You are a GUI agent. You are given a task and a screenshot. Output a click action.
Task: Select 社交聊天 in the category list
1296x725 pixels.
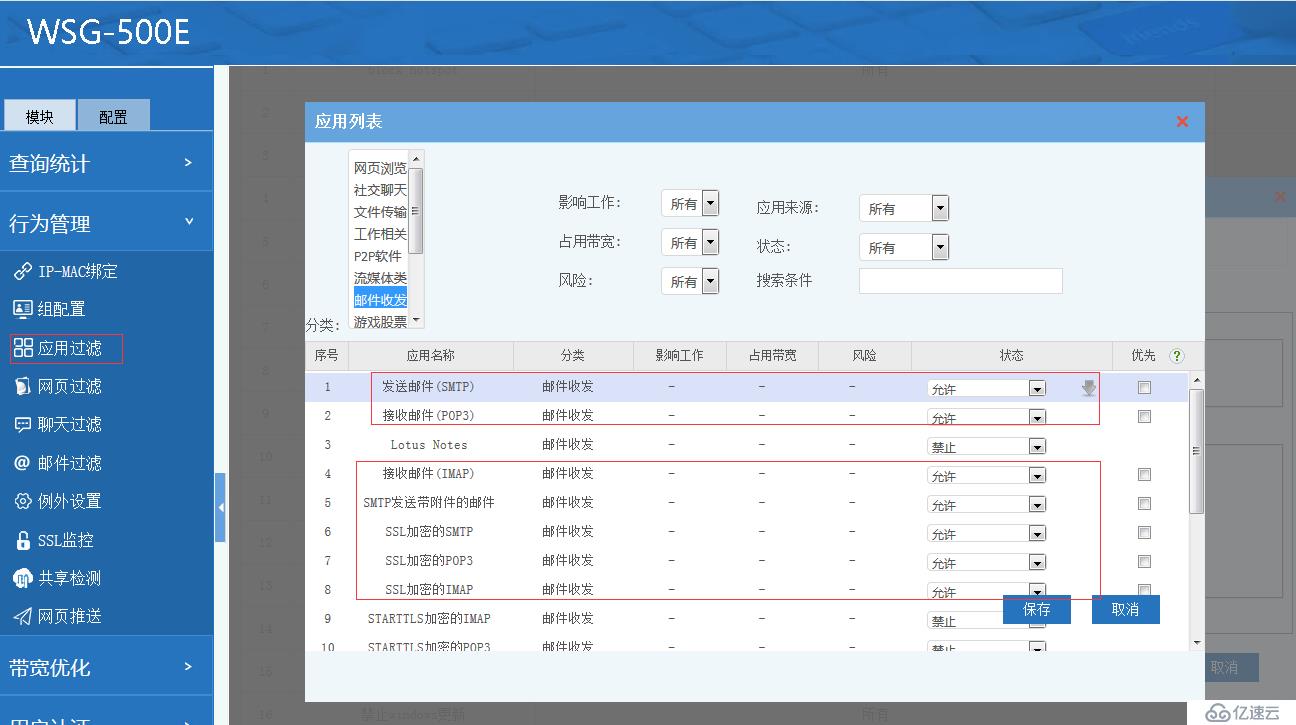pos(380,190)
